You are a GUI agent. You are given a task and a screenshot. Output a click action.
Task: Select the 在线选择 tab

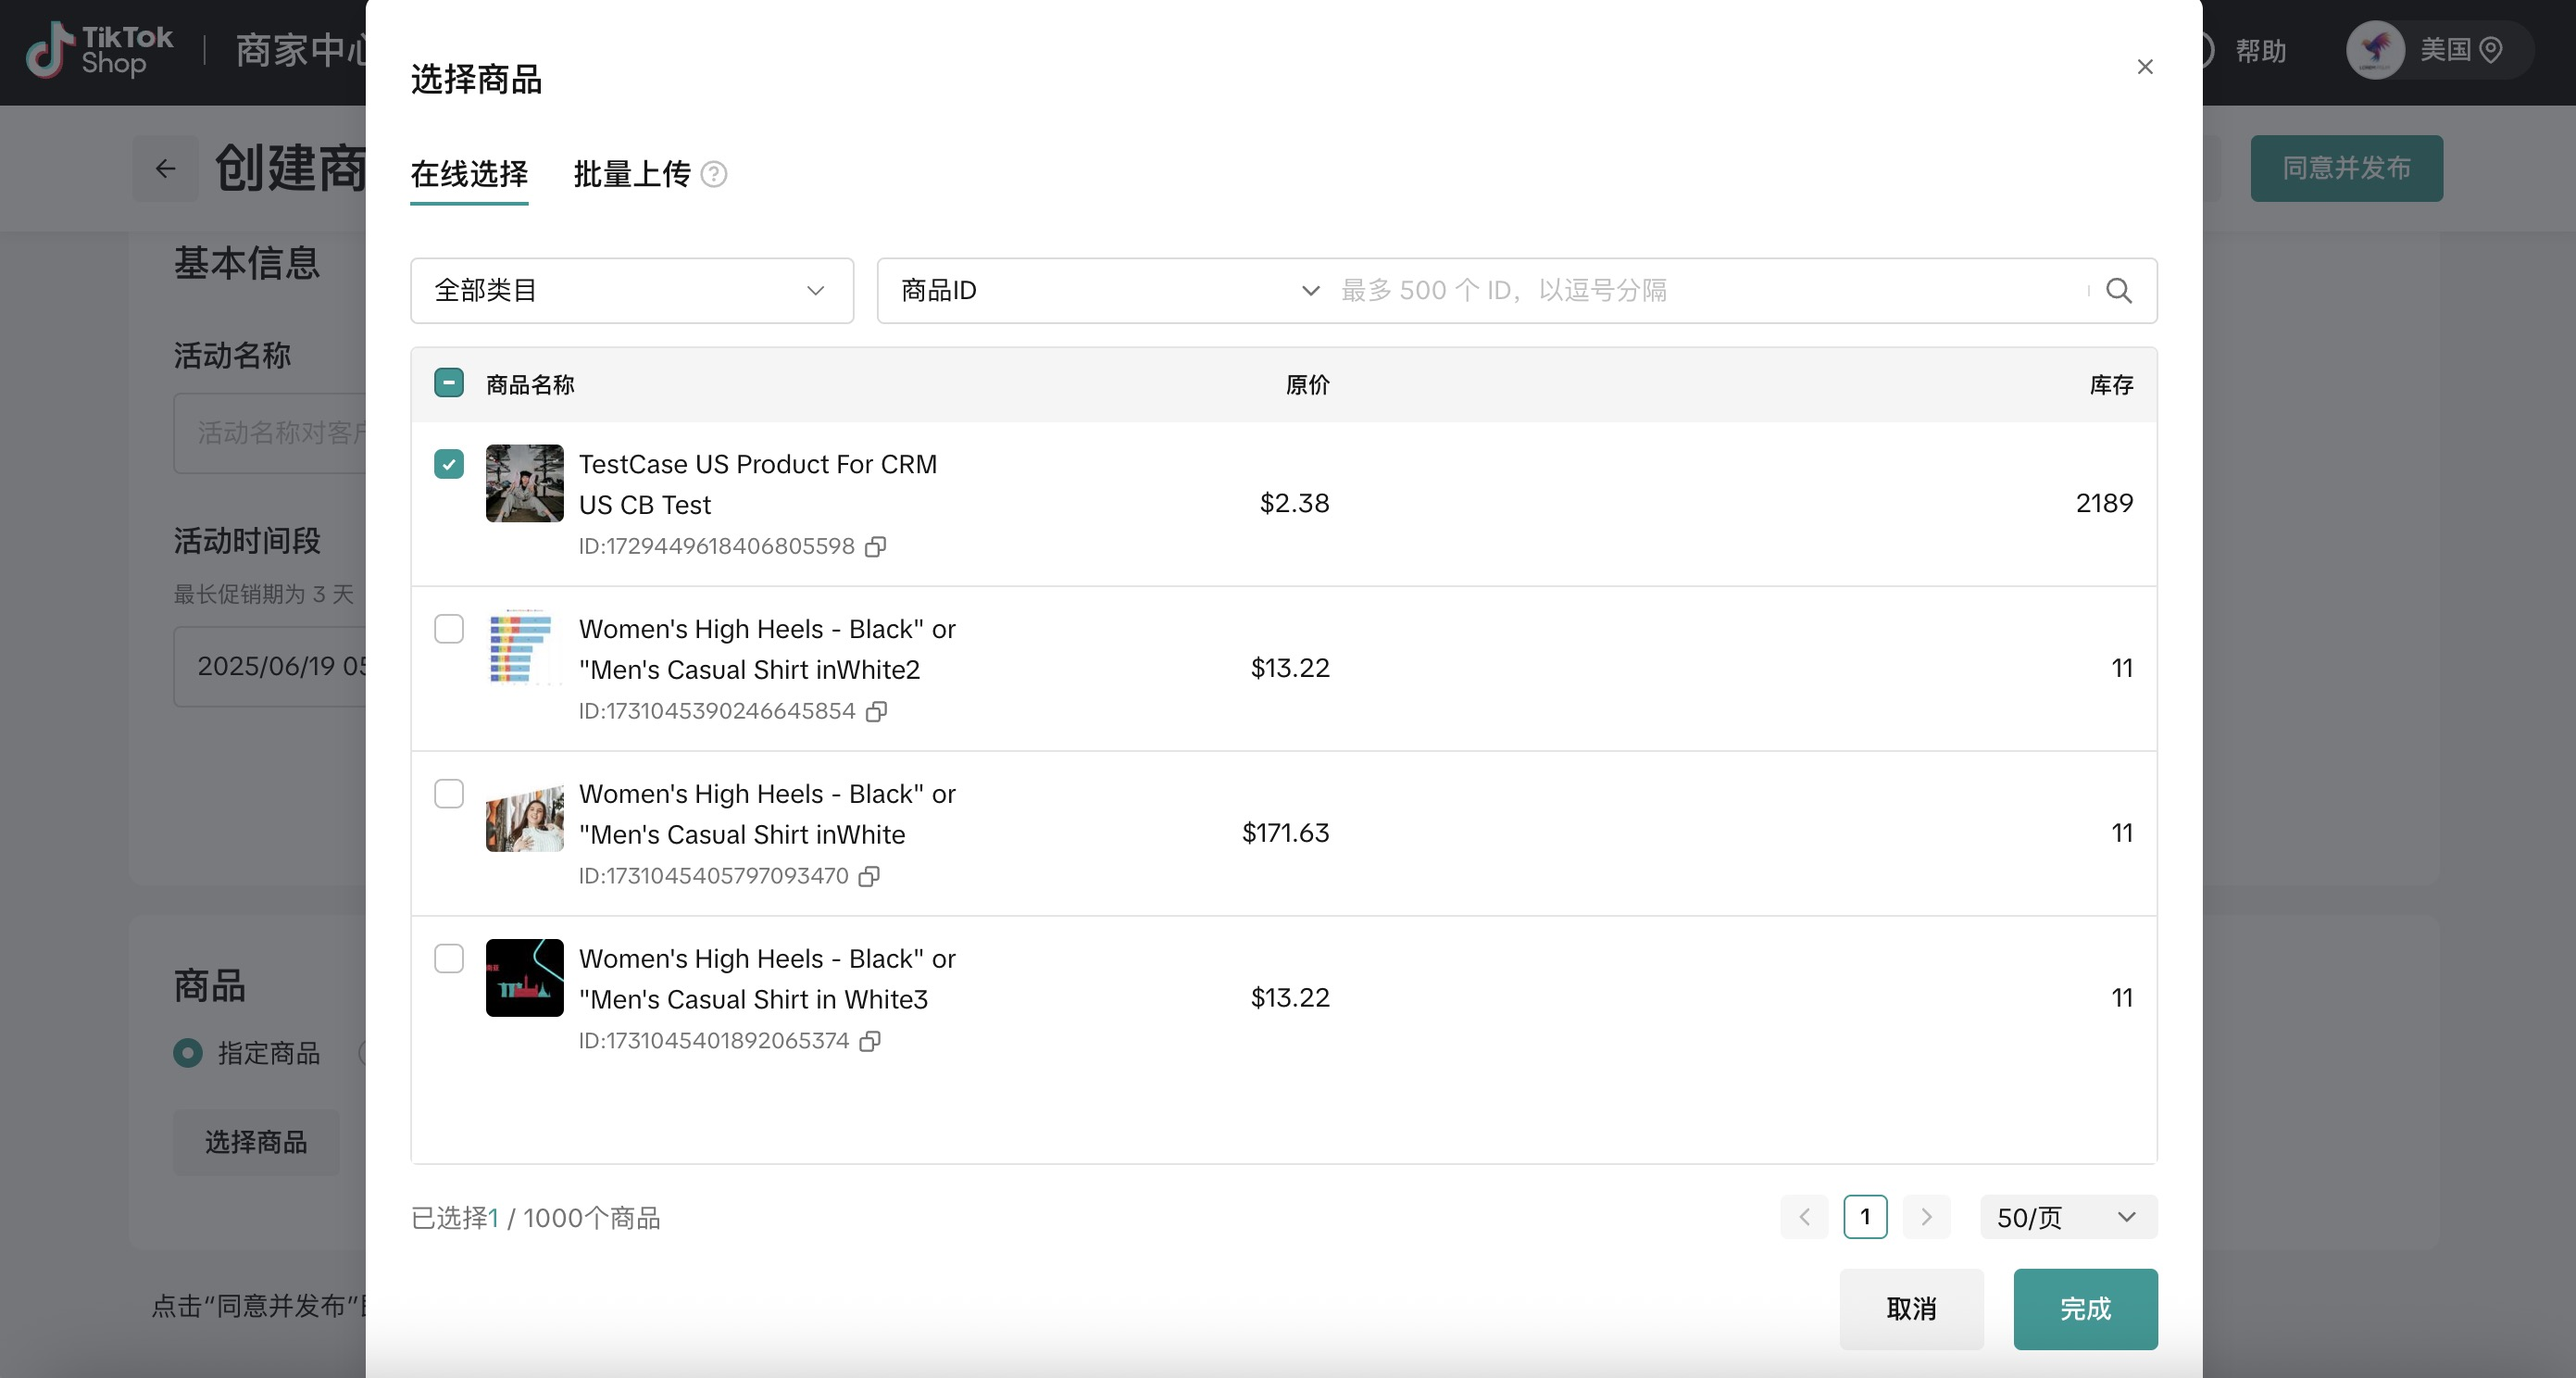(469, 174)
